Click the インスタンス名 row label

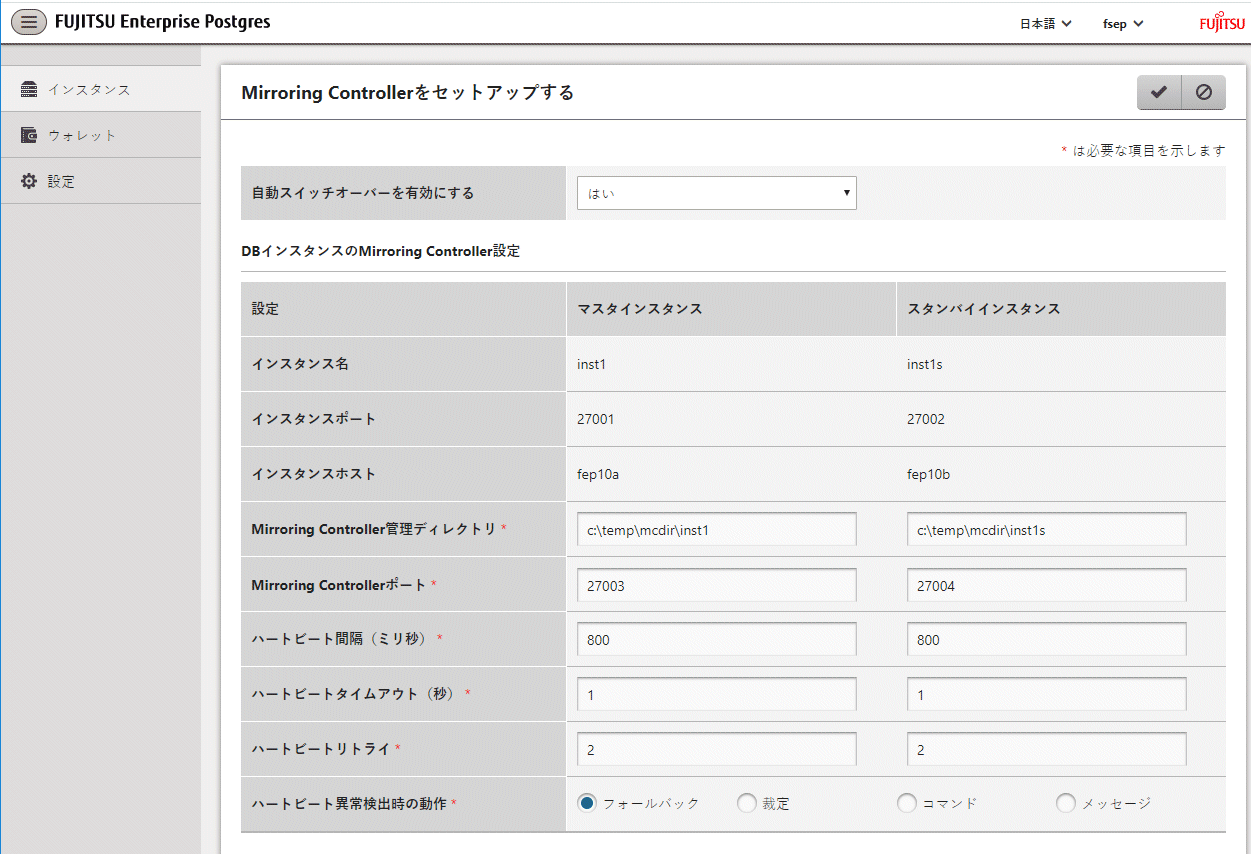pyautogui.click(x=300, y=364)
